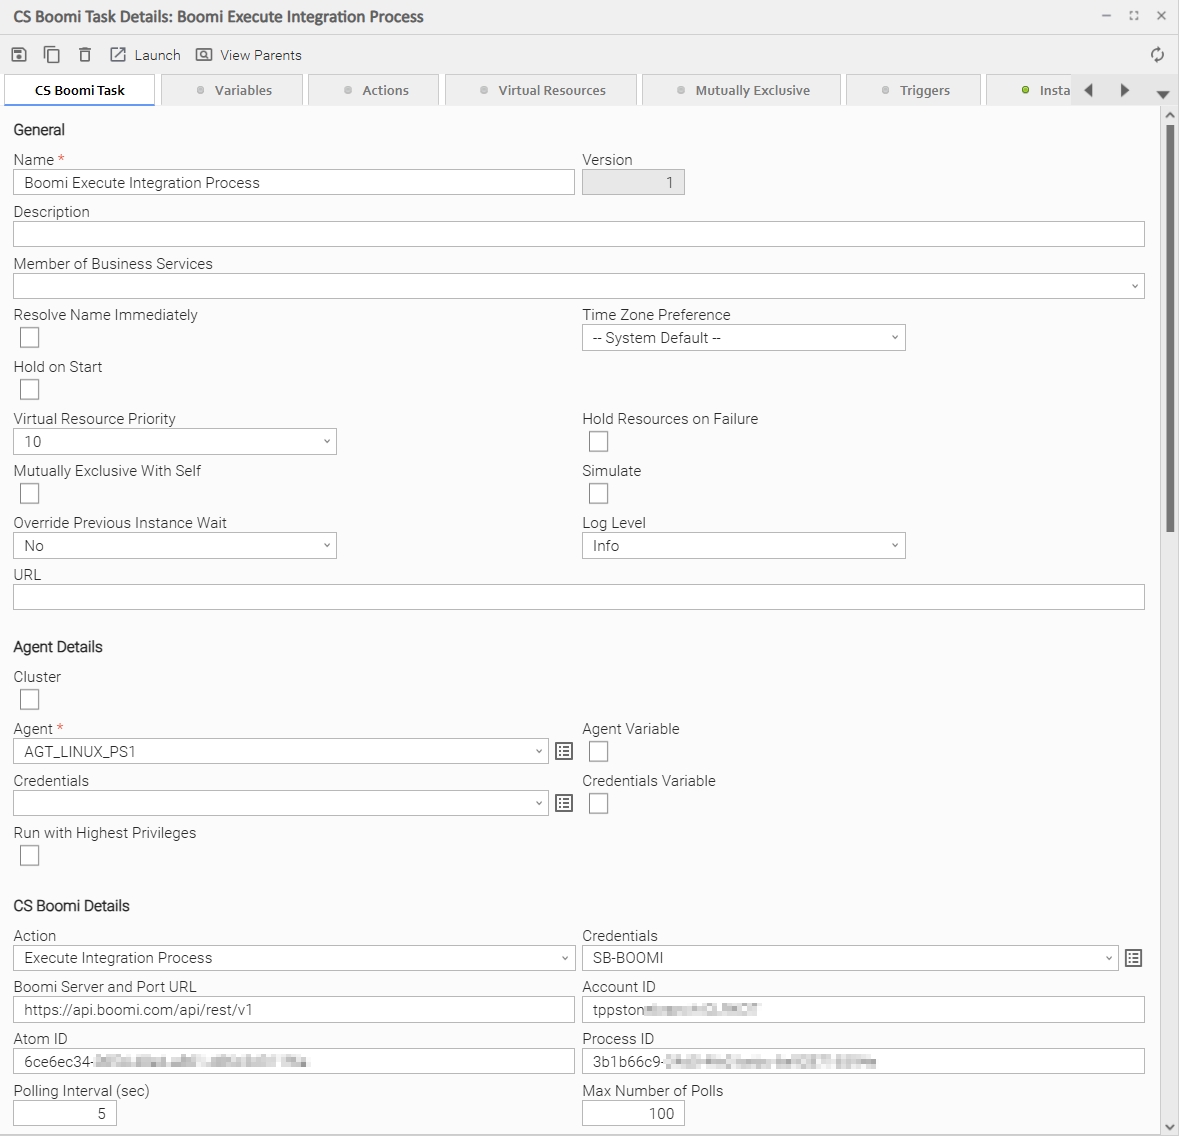This screenshot has height=1136, width=1179.
Task: Launch the task
Action: tap(145, 55)
